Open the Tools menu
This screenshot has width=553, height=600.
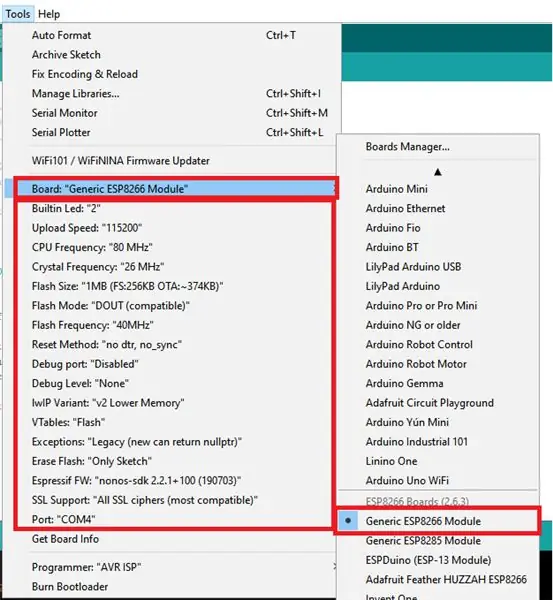pos(18,14)
